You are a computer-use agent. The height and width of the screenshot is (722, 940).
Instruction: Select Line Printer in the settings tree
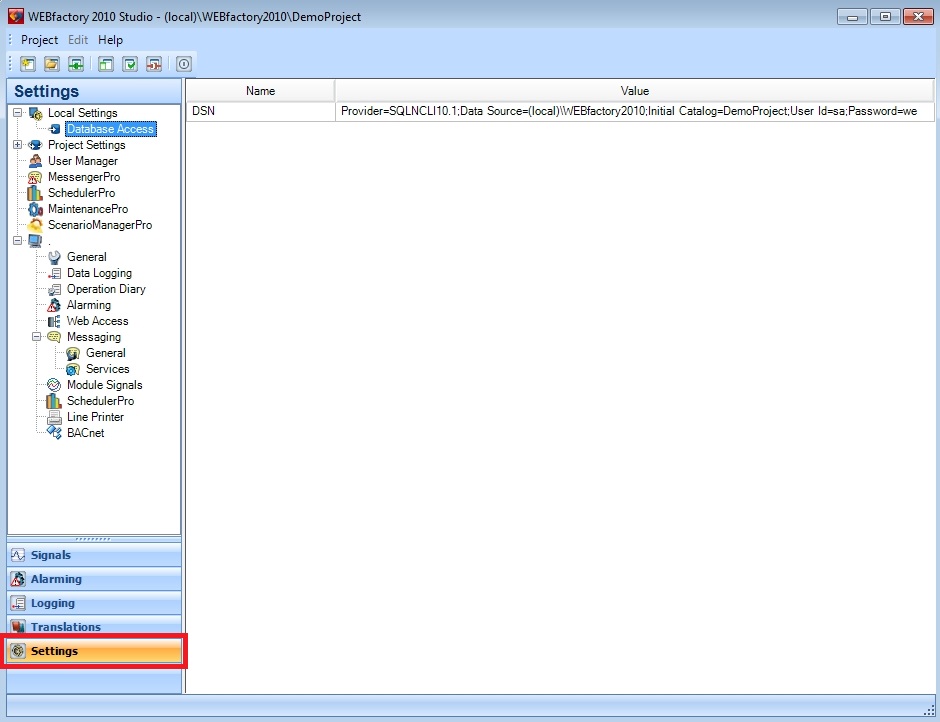95,417
